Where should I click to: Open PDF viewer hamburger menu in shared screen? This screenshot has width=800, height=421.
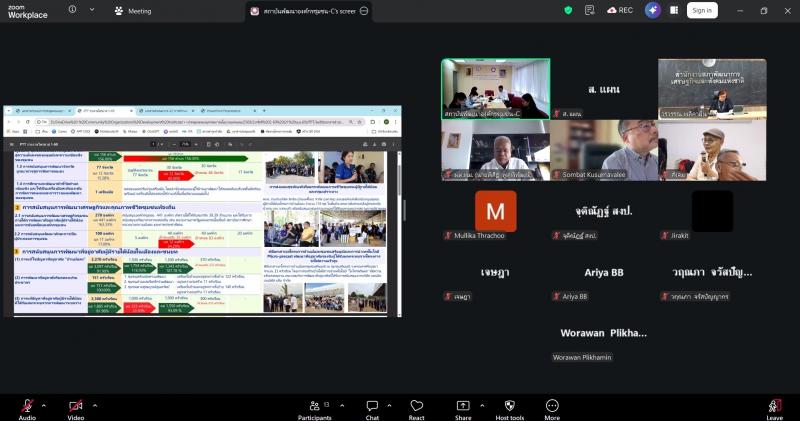(x=11, y=144)
